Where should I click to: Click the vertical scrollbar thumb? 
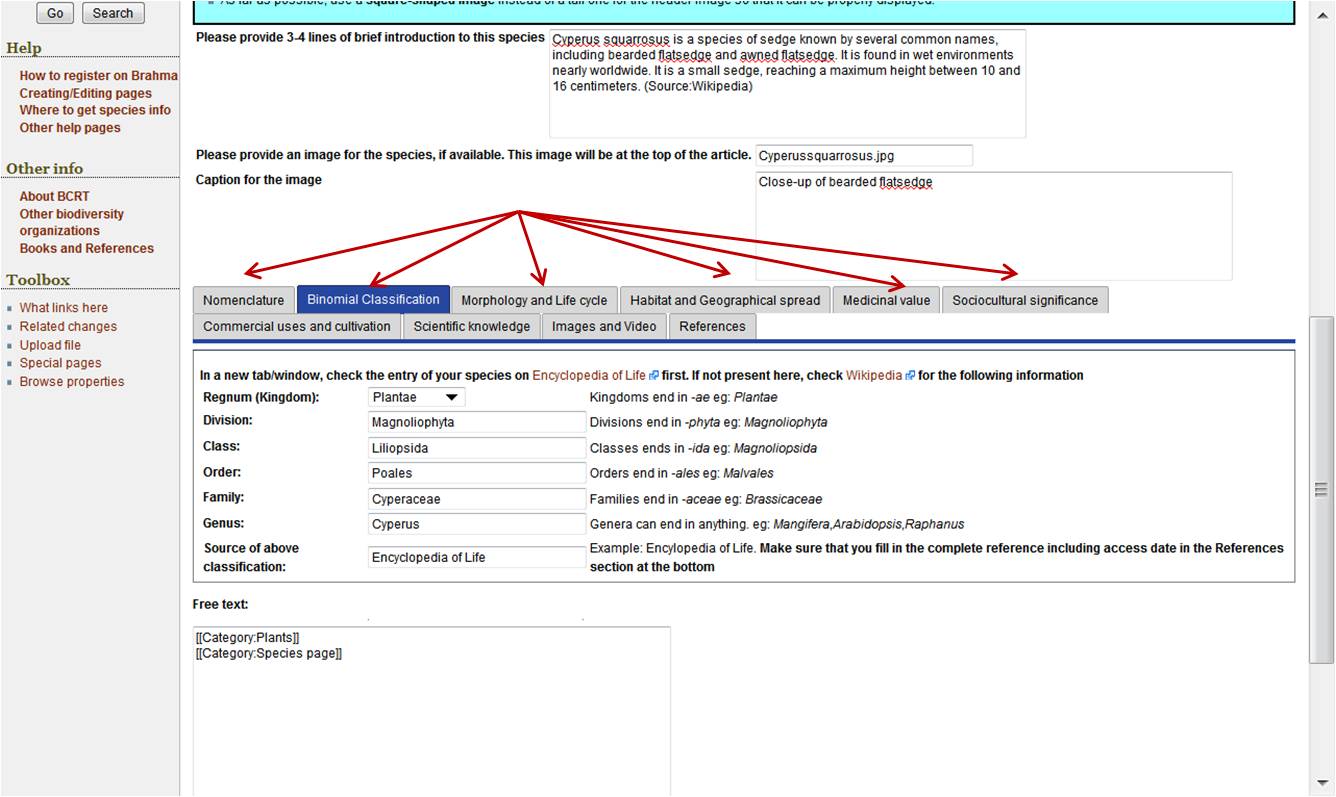[1322, 489]
